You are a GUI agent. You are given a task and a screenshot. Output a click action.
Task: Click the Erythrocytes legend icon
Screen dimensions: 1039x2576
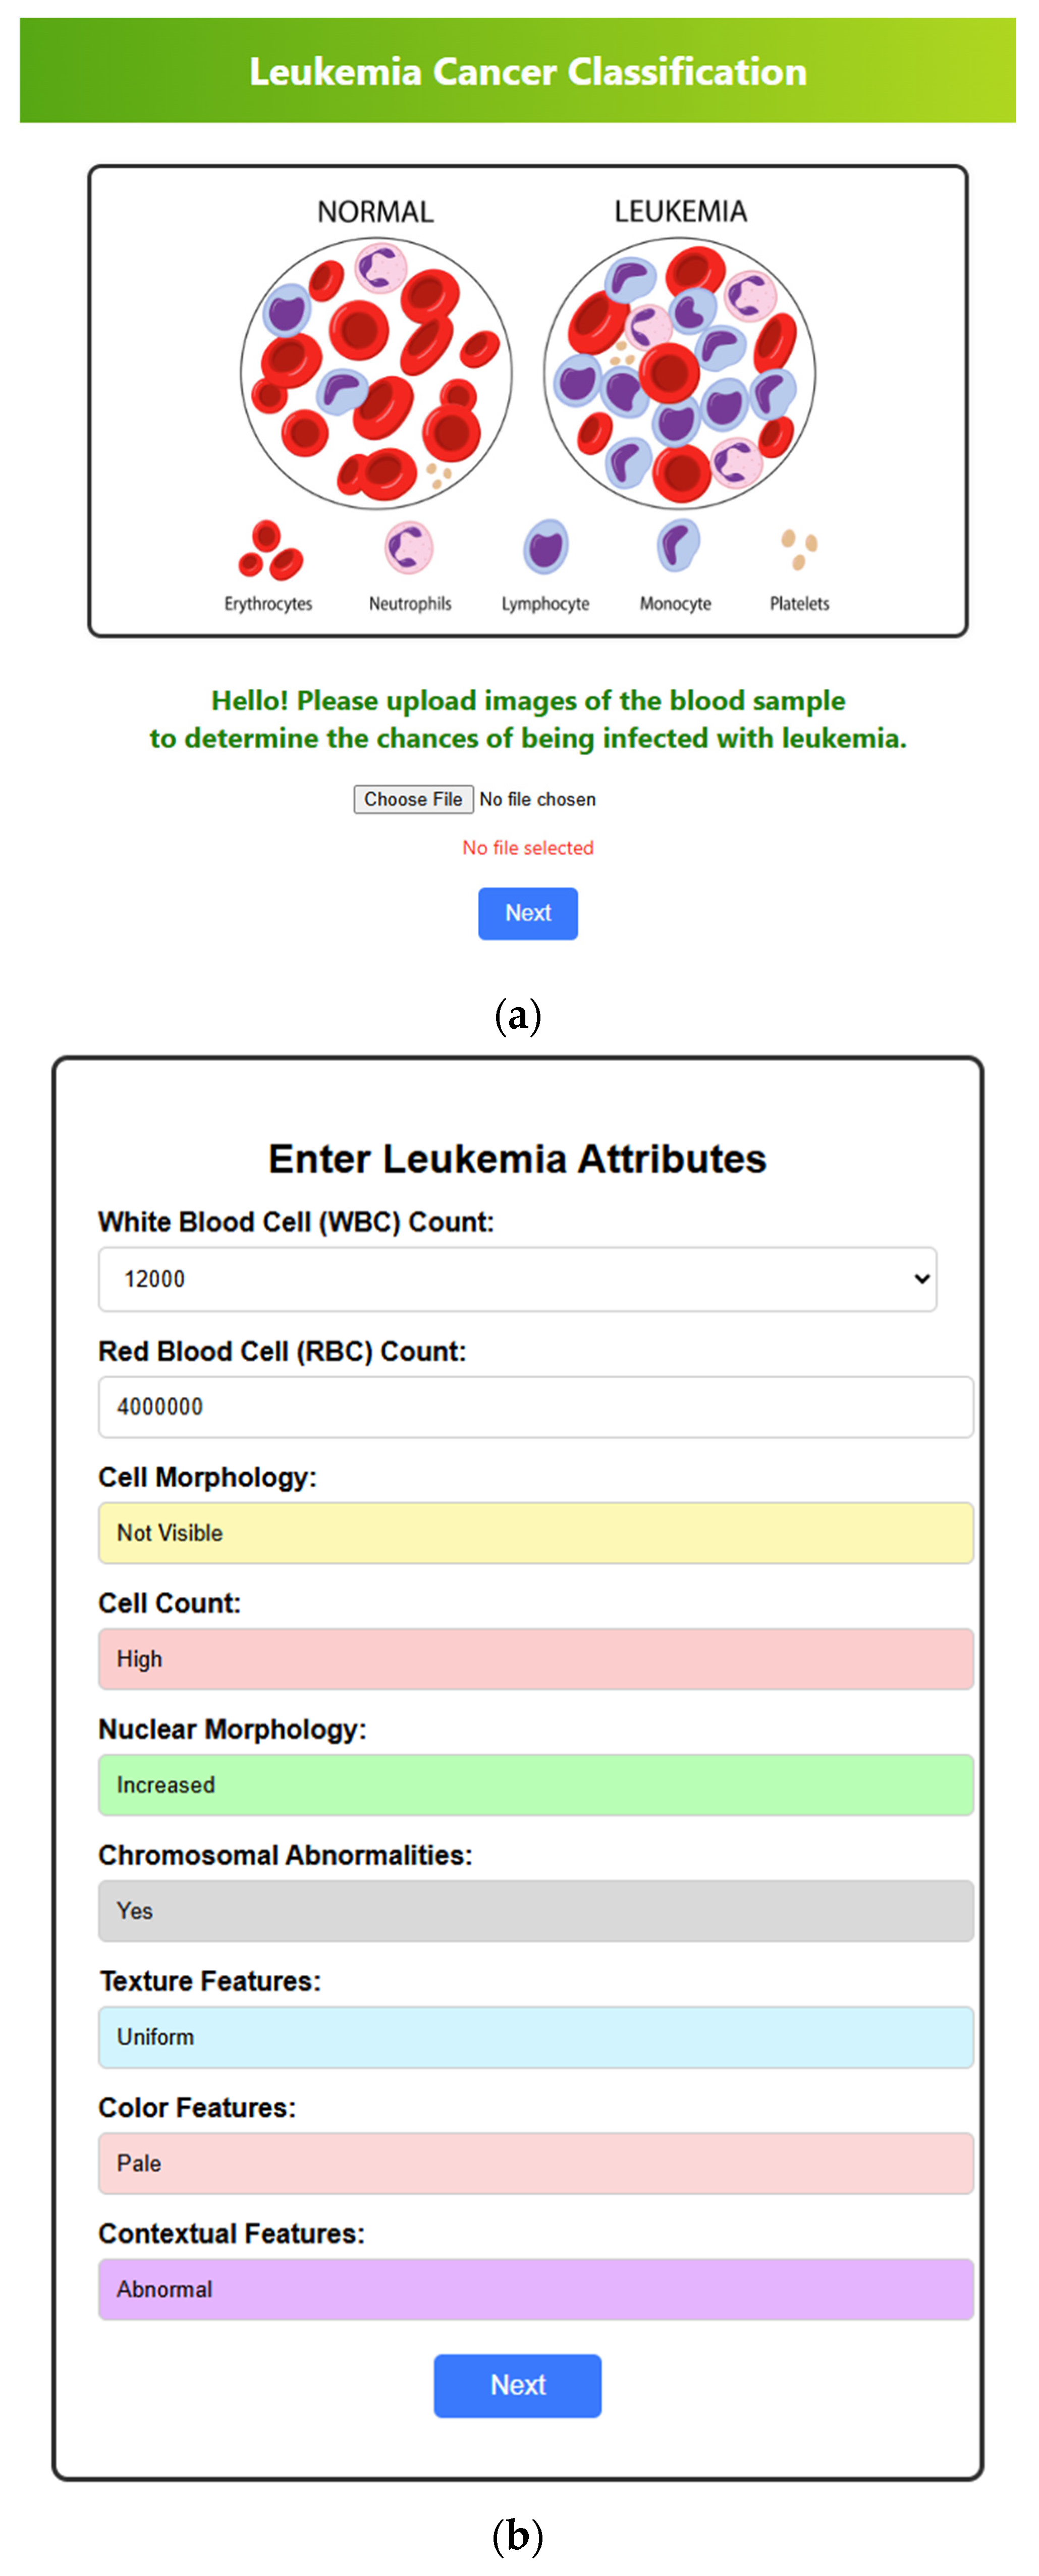(270, 550)
